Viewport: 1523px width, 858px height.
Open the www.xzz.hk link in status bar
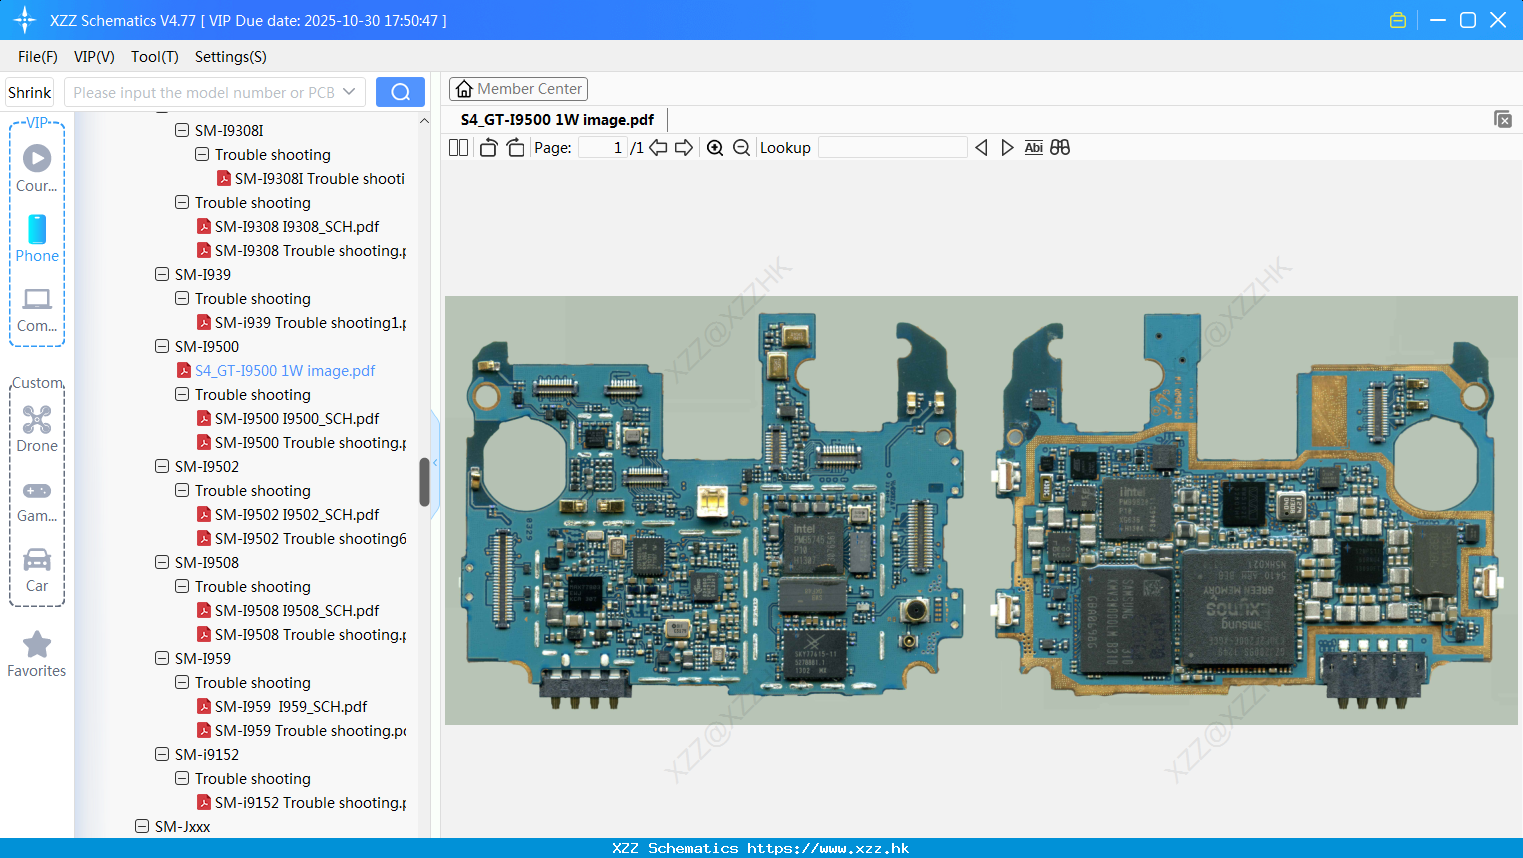point(828,848)
